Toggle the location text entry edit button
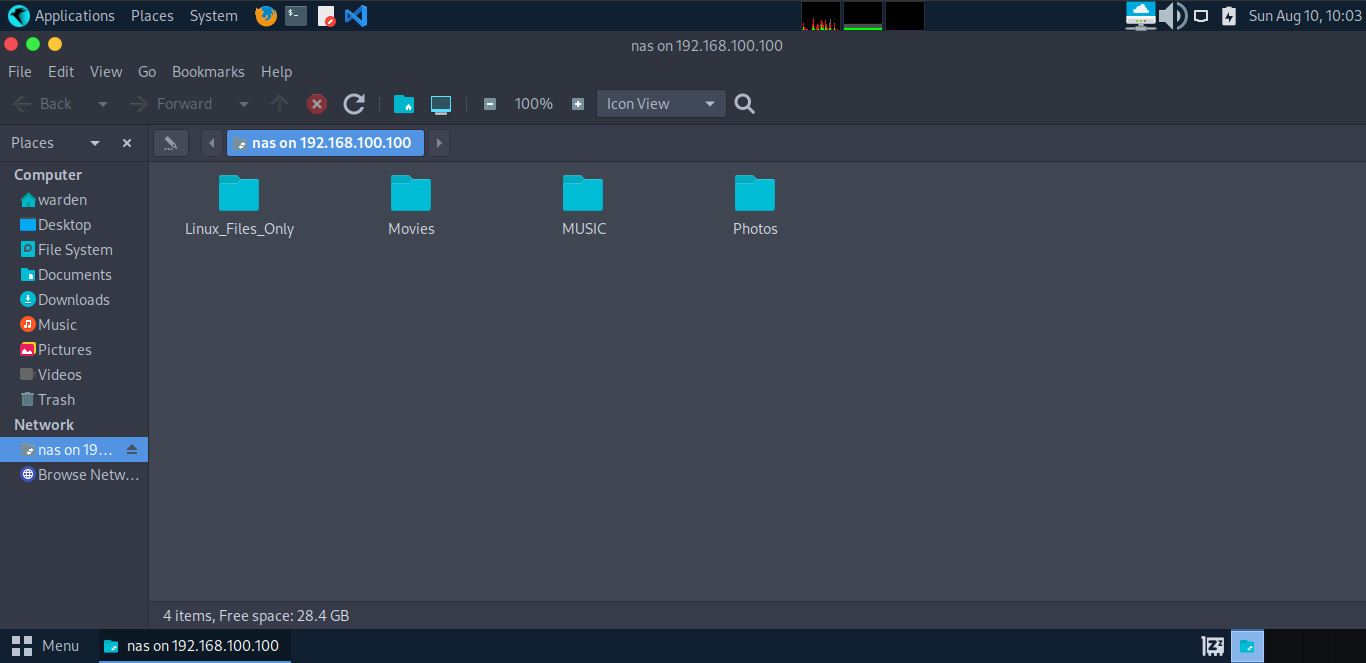 point(171,143)
